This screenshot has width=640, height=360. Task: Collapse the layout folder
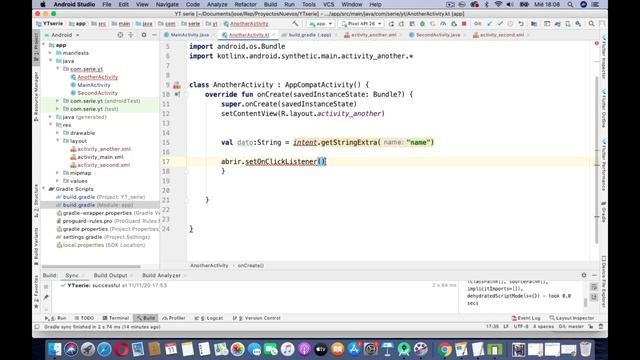point(58,141)
